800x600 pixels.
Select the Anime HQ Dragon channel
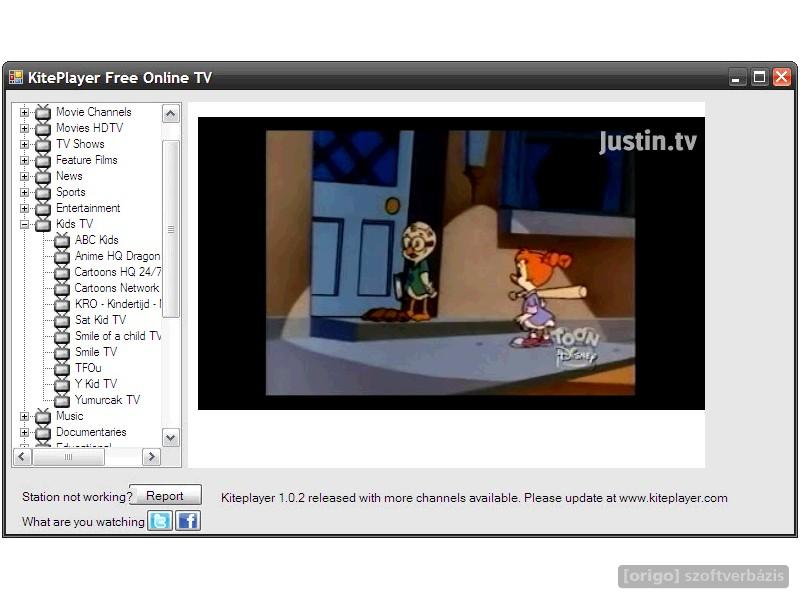click(x=117, y=256)
